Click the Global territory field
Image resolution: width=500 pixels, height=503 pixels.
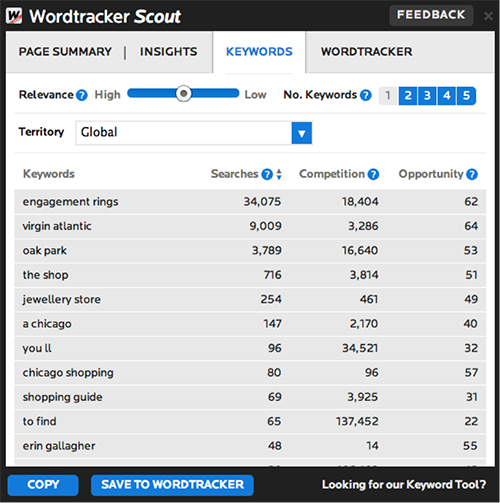[184, 133]
